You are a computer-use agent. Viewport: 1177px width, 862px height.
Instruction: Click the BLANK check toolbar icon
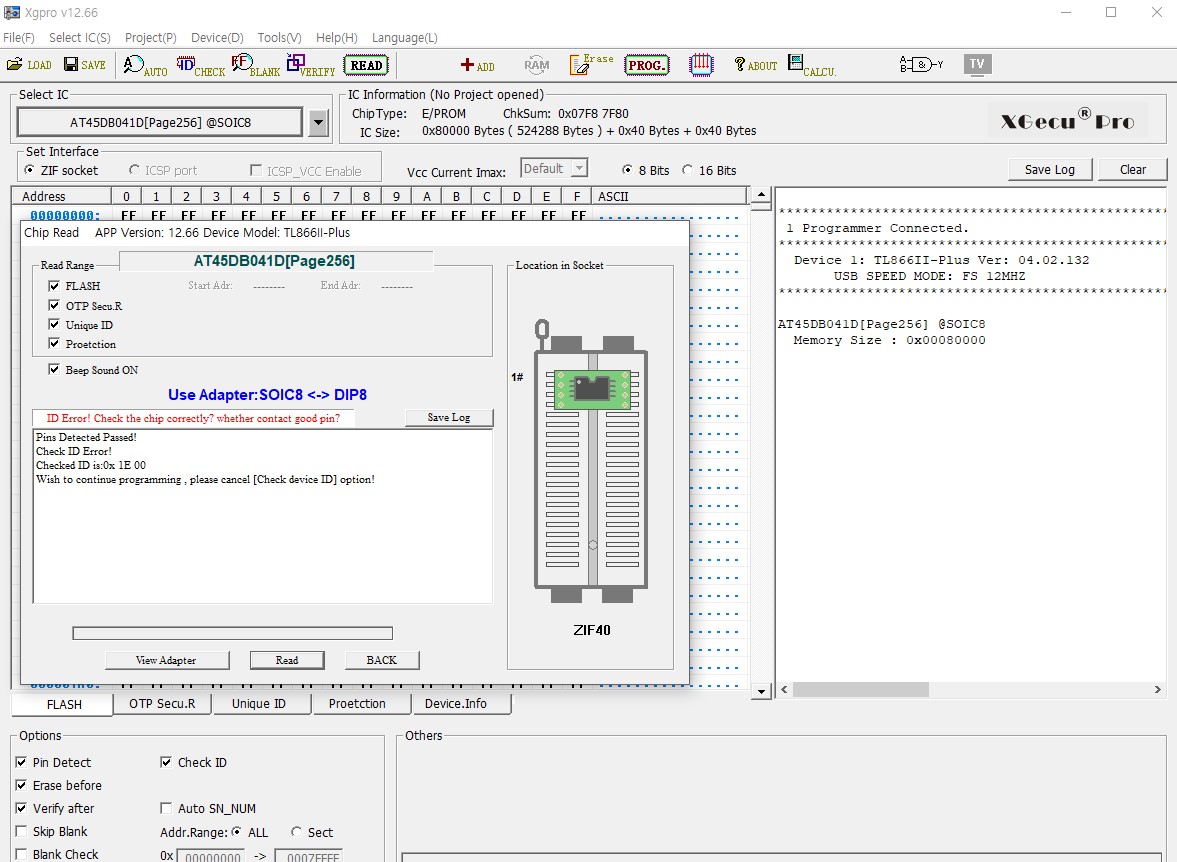click(x=255, y=65)
